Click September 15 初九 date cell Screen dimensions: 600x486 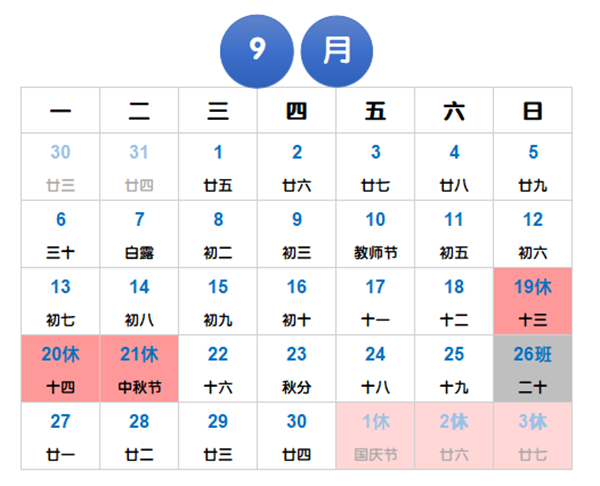coord(218,301)
